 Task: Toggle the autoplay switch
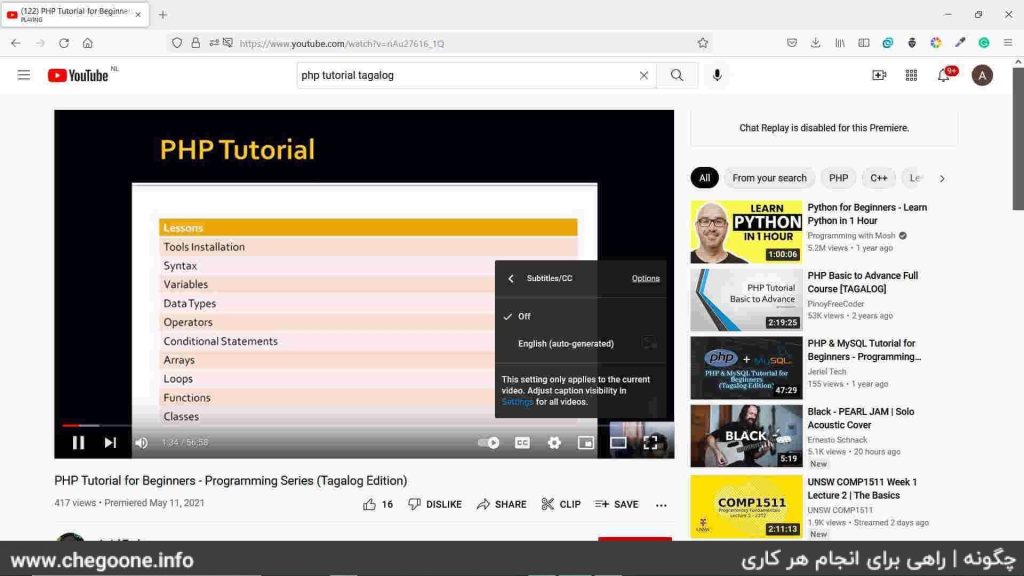[x=488, y=443]
